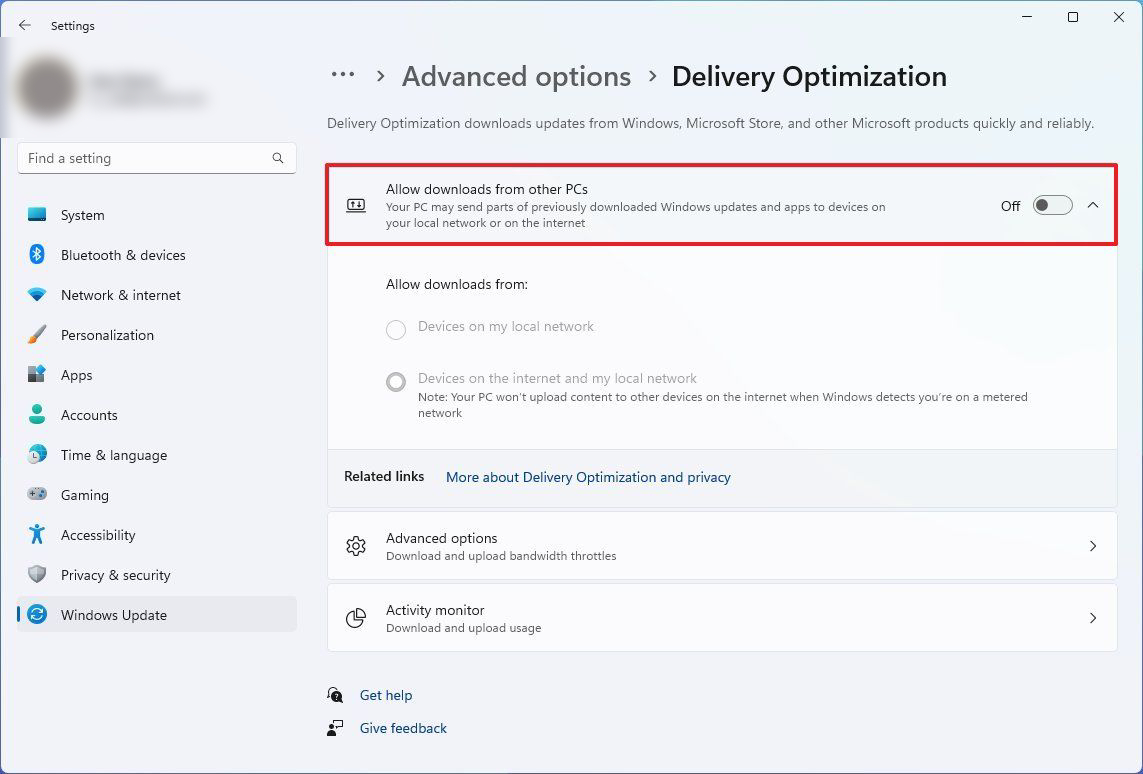The width and height of the screenshot is (1143, 774).
Task: Click the System monitor icon
Action: pyautogui.click(x=37, y=214)
